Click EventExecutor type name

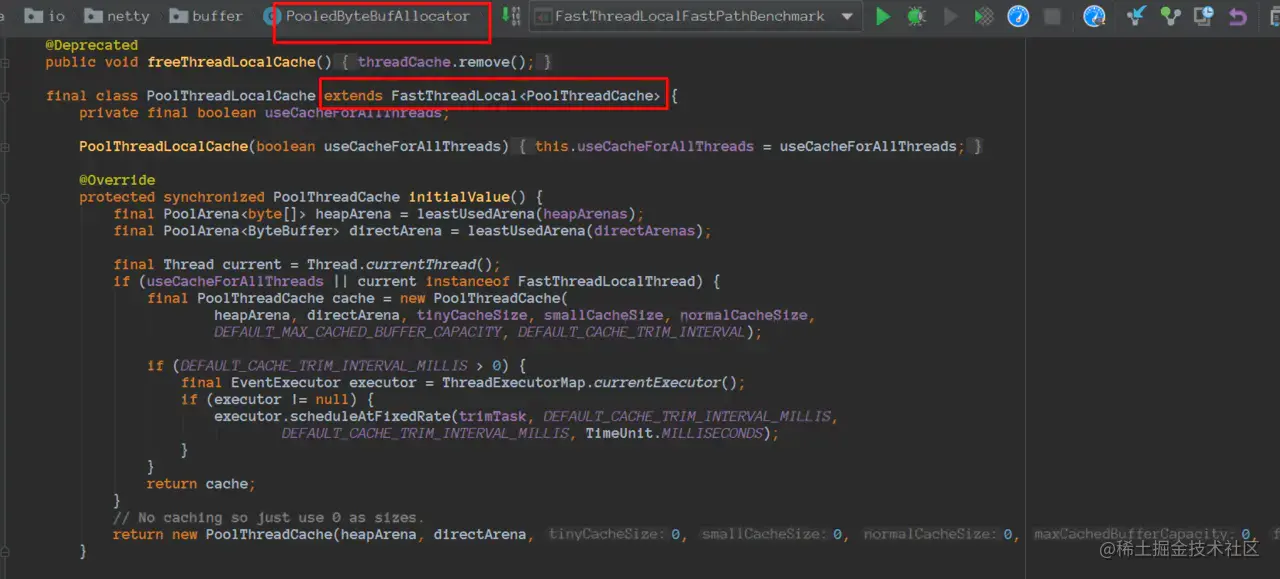[285, 383]
